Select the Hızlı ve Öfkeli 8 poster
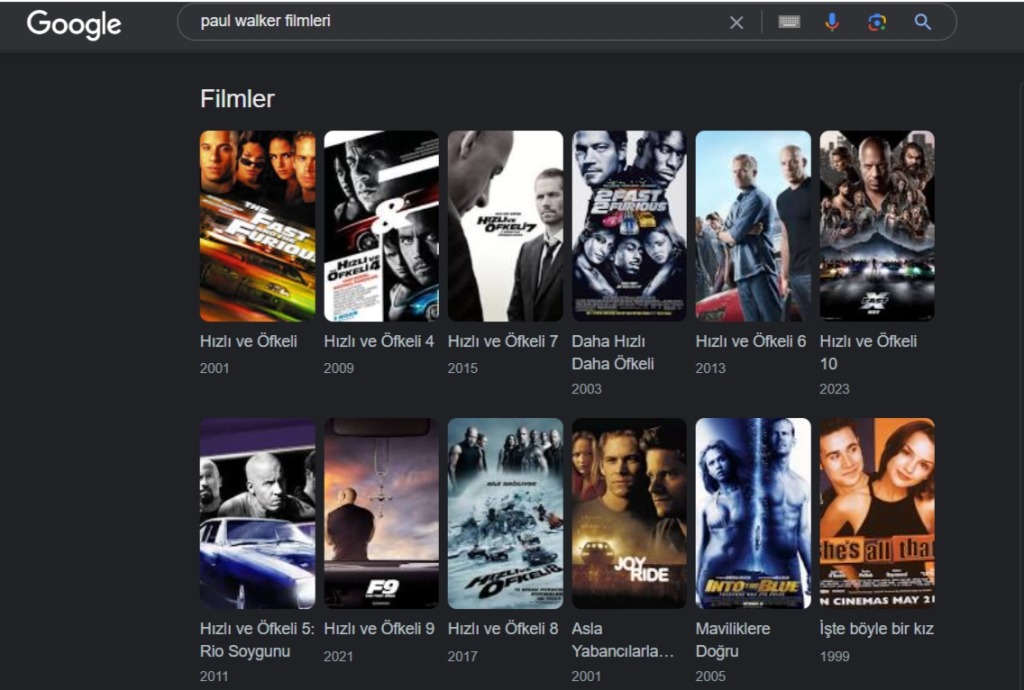 (505, 514)
